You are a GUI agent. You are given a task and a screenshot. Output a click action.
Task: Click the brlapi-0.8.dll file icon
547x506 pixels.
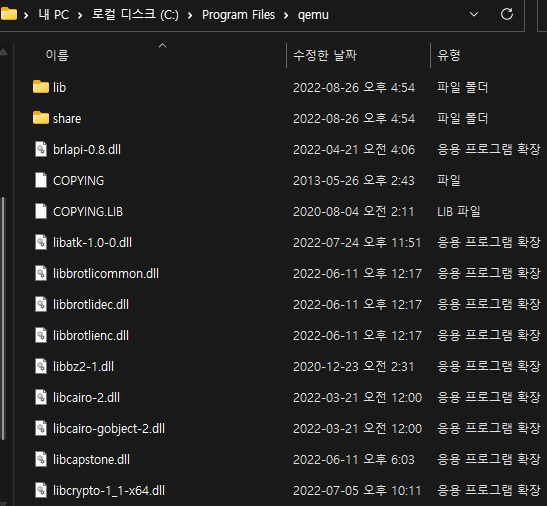[41, 149]
